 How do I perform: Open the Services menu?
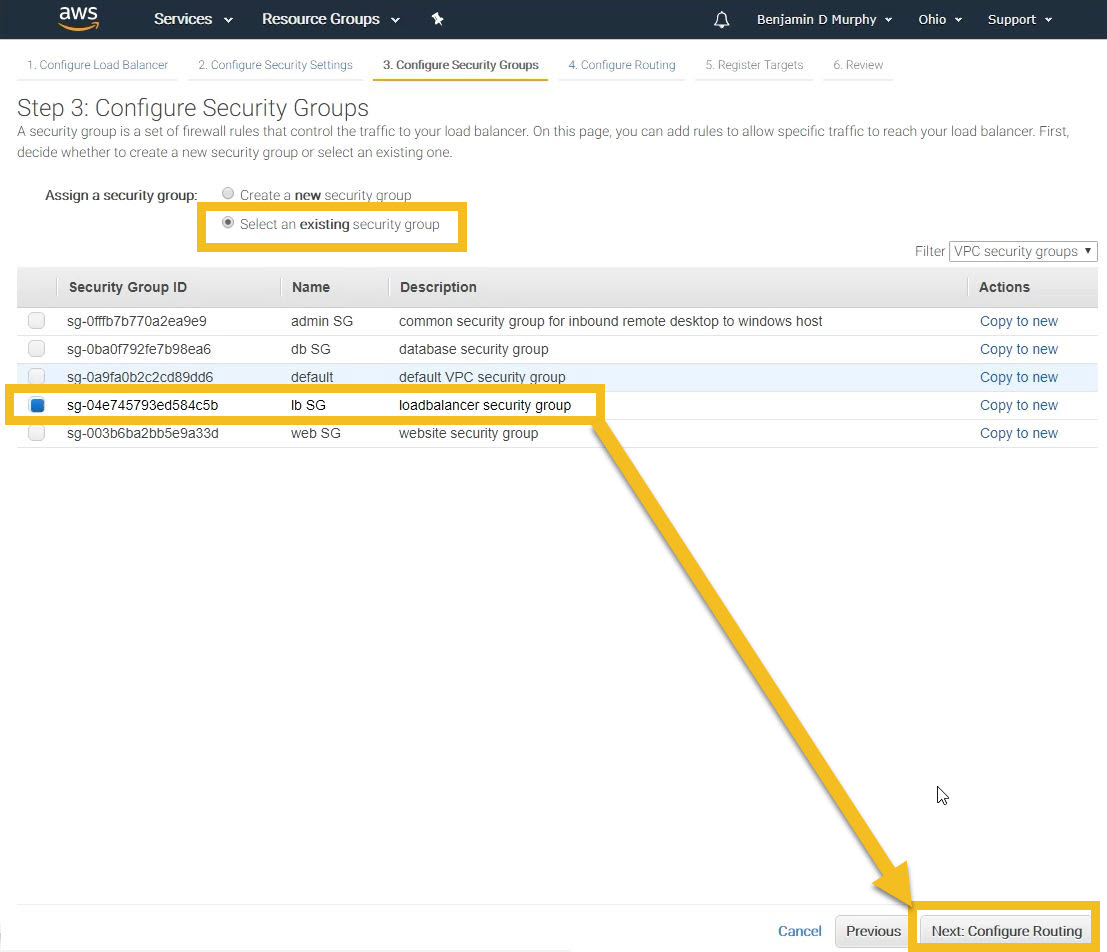pyautogui.click(x=193, y=19)
